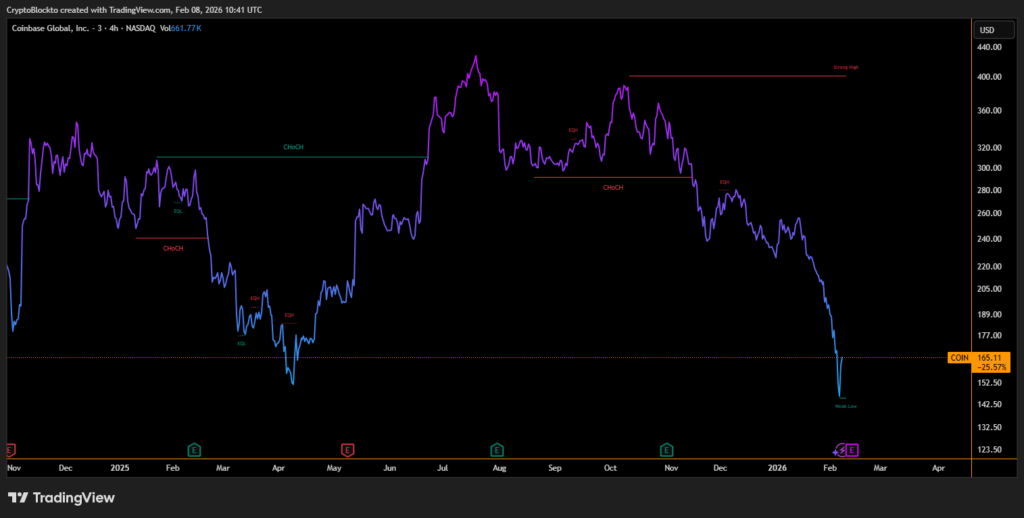Click the purple upcoming earnings E icon
1024x518 pixels.
[853, 449]
